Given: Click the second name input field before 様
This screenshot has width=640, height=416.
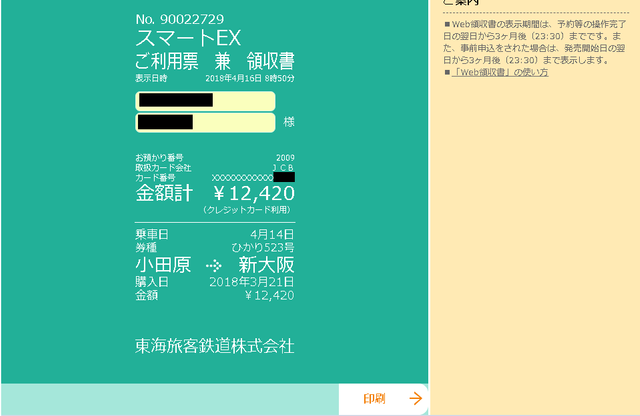Looking at the screenshot, I should pyautogui.click(x=205, y=122).
